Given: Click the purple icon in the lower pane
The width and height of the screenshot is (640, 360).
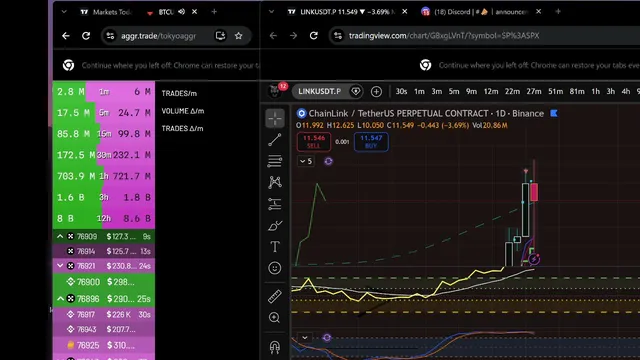Looking at the screenshot, I should 327,338.
